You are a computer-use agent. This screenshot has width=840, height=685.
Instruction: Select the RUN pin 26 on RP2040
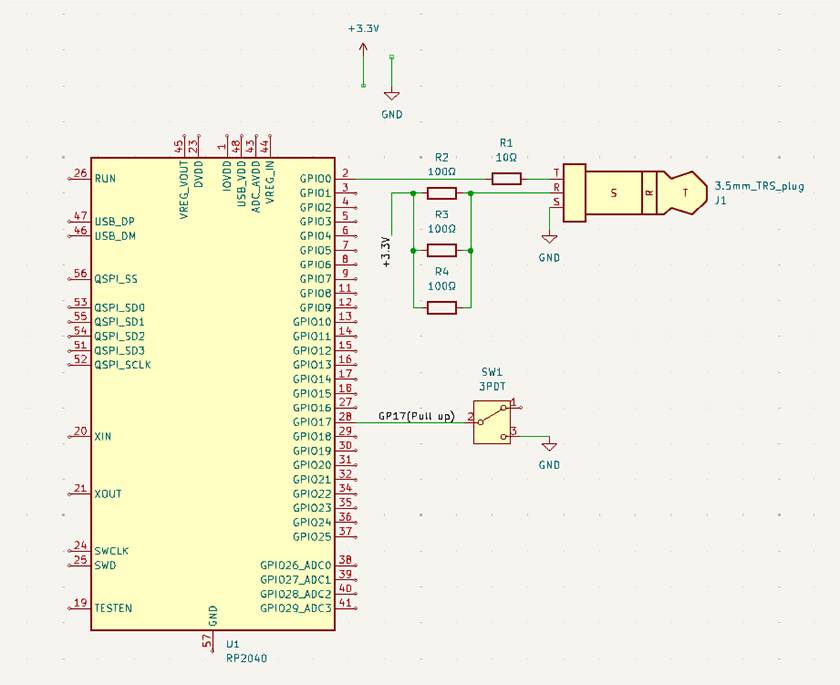[x=80, y=178]
